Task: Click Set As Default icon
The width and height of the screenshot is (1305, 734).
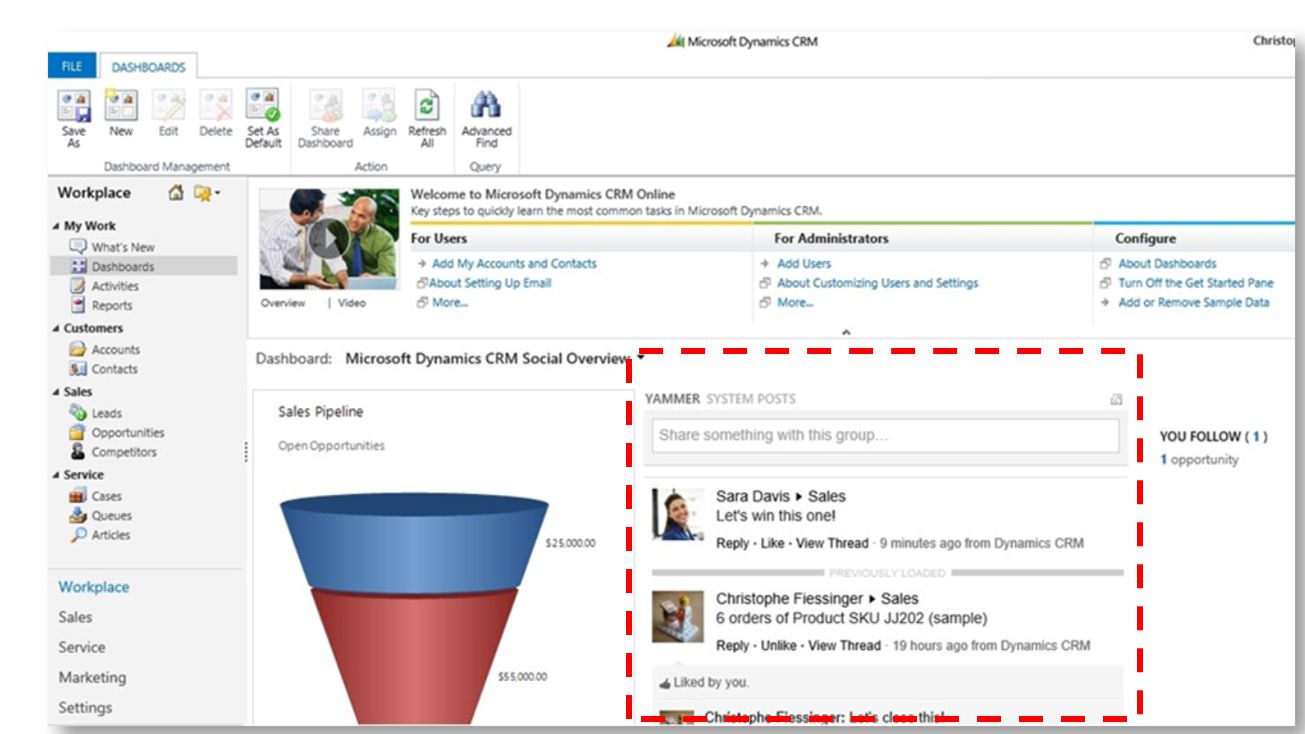Action: [263, 105]
